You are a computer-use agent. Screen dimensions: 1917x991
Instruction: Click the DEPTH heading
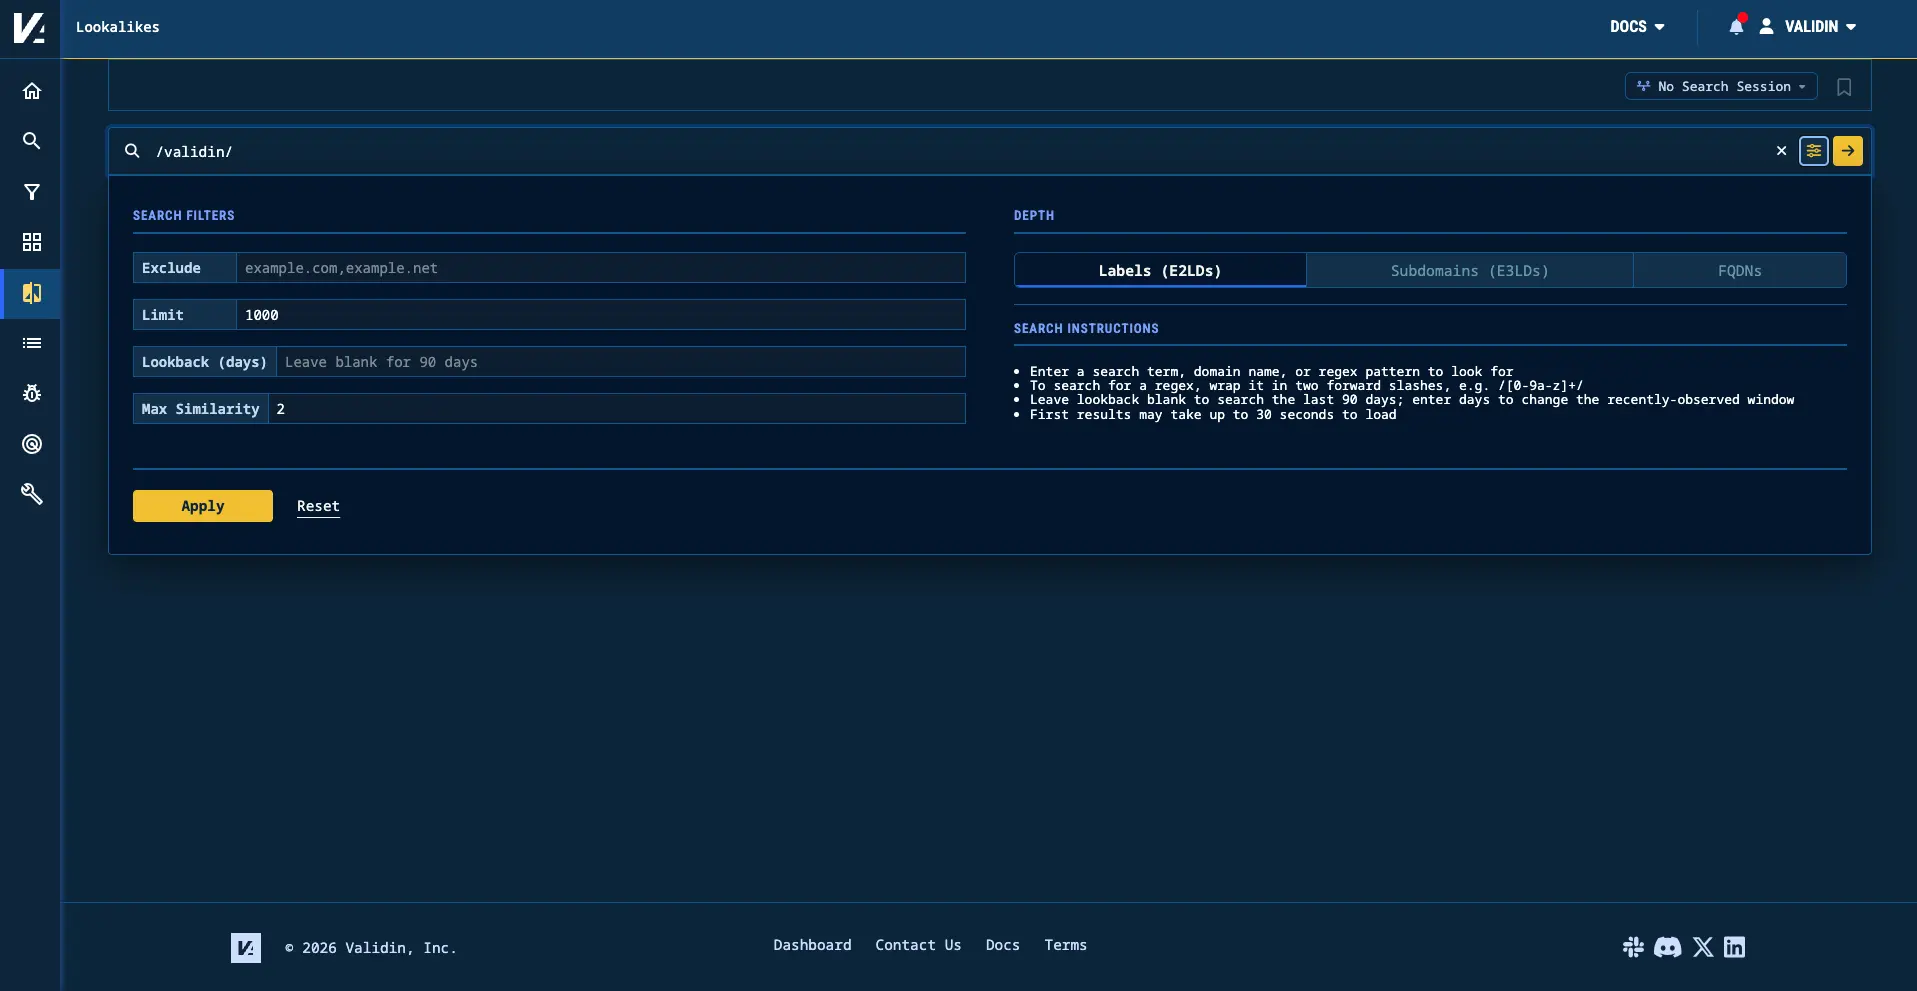(x=1034, y=215)
